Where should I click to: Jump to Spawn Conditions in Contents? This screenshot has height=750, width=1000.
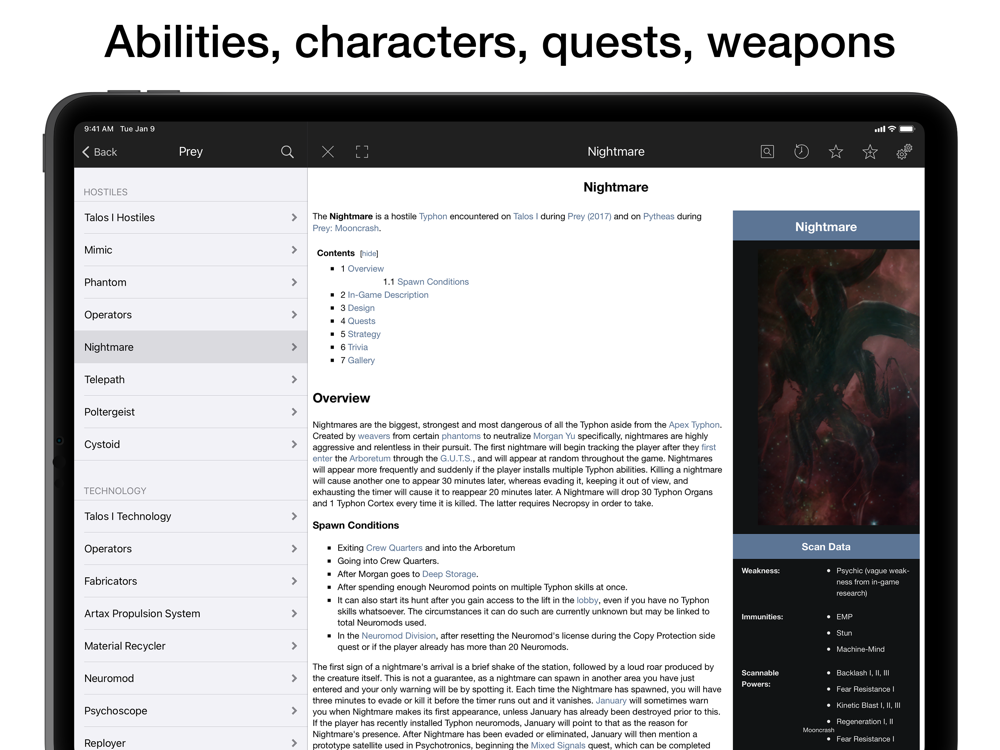[432, 282]
